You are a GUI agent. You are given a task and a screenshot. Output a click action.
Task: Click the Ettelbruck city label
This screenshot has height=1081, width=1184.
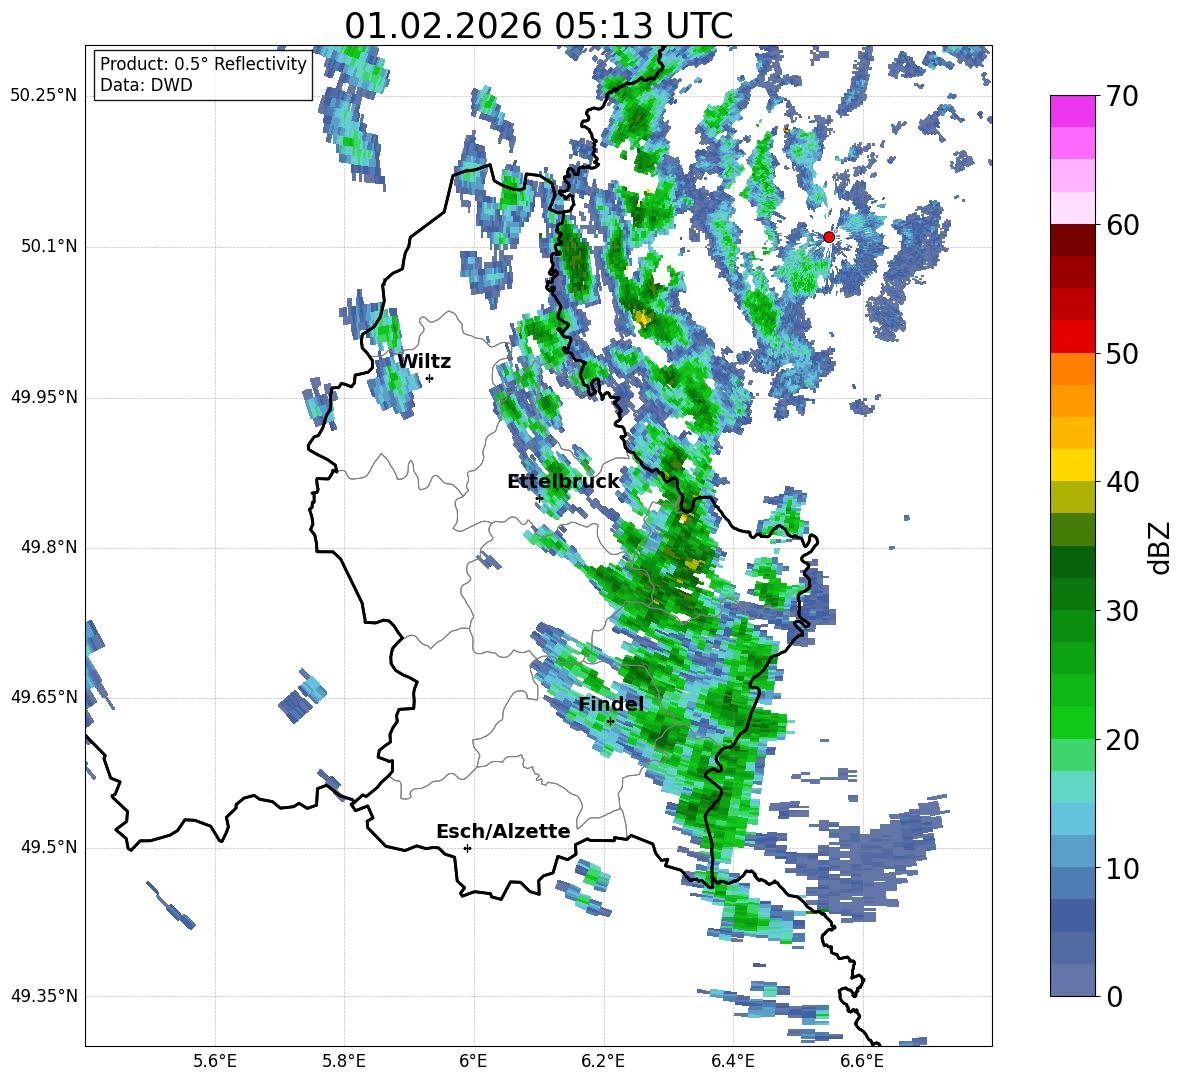(563, 482)
